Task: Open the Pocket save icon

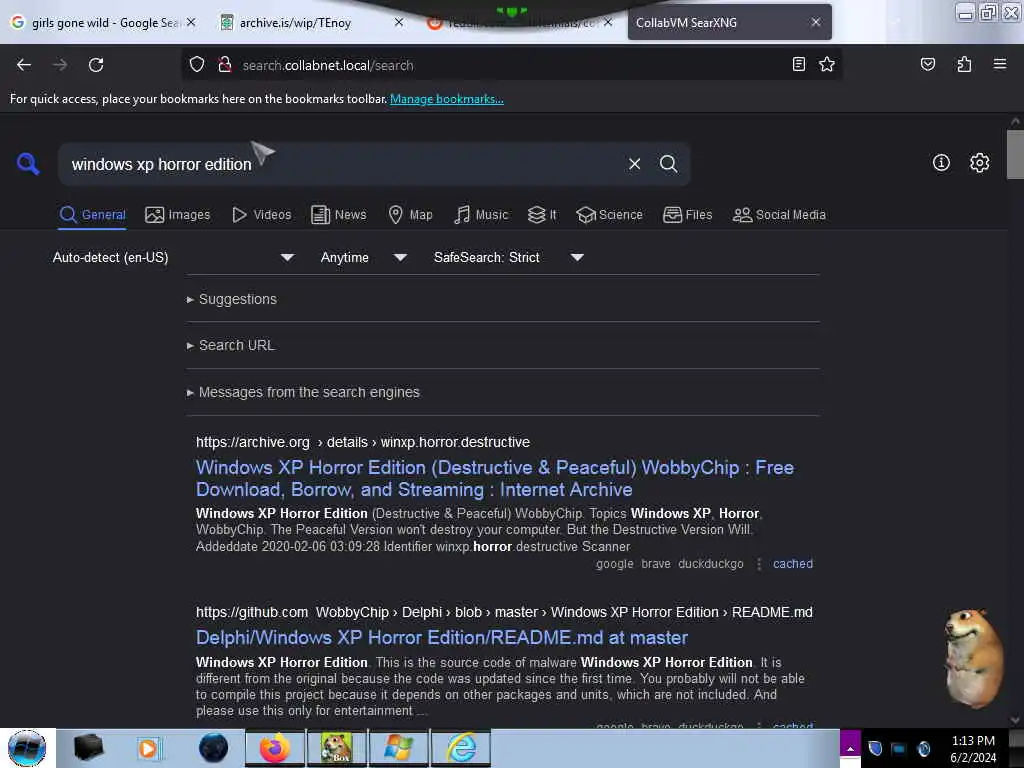Action: 927,64
